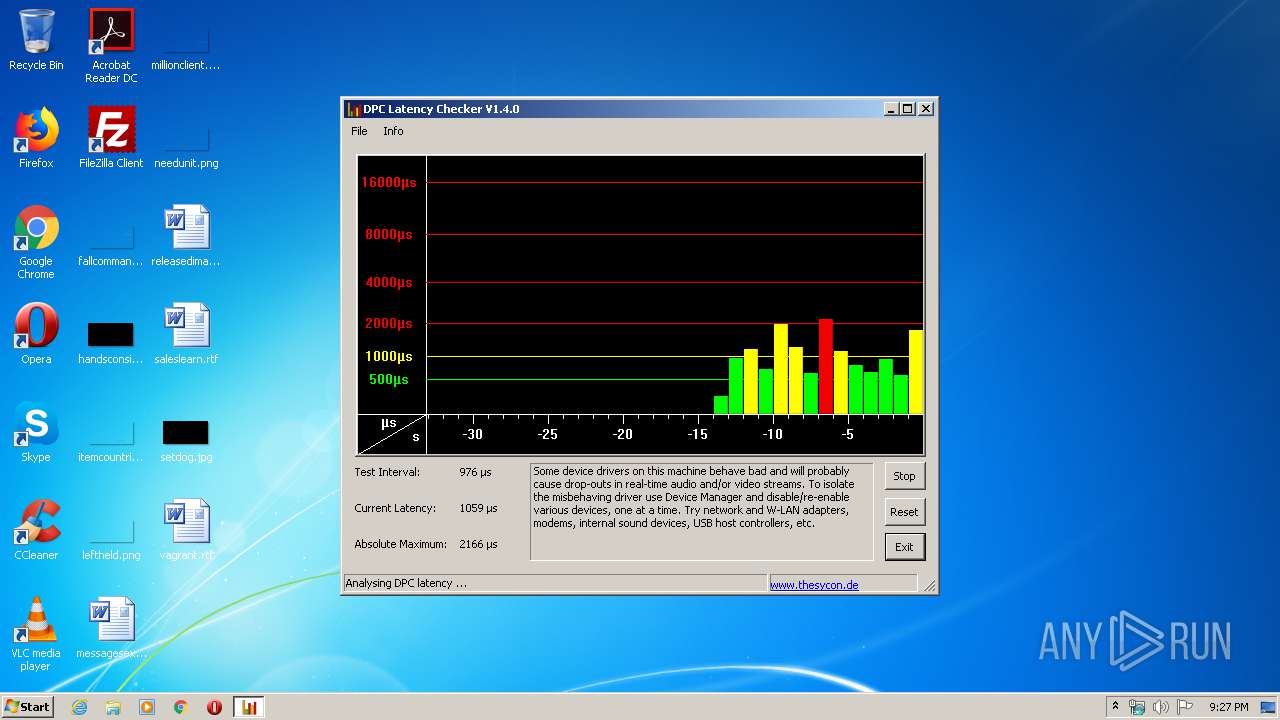
Task: Click the tall red latency bar
Action: (x=825, y=366)
